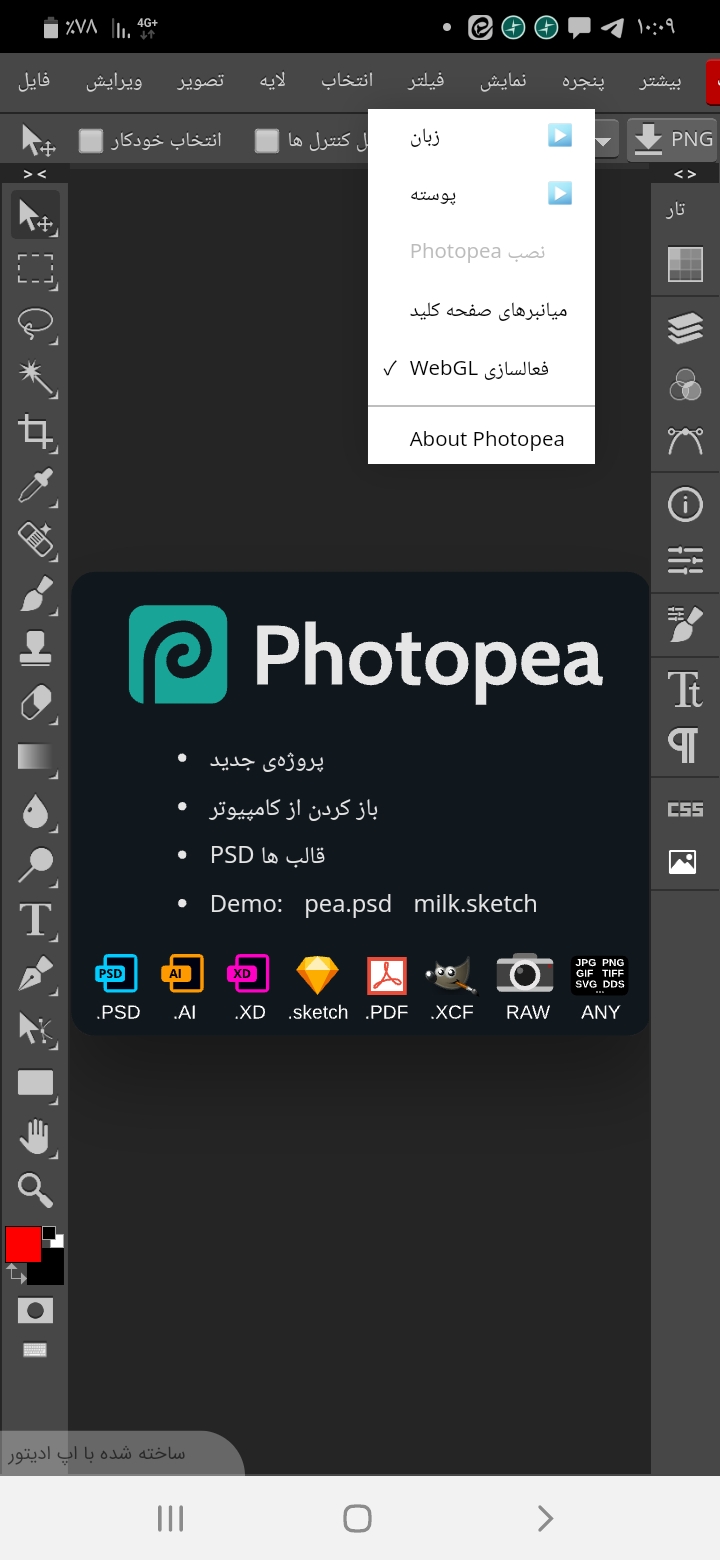Enable the انتخاب خودکار checkbox
Image resolution: width=720 pixels, height=1560 pixels.
pyautogui.click(x=91, y=141)
